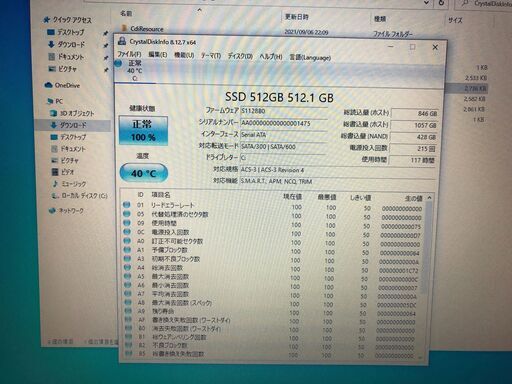Open the CdiResource folder in Explorer
The width and height of the screenshot is (512, 384).
coord(147,29)
